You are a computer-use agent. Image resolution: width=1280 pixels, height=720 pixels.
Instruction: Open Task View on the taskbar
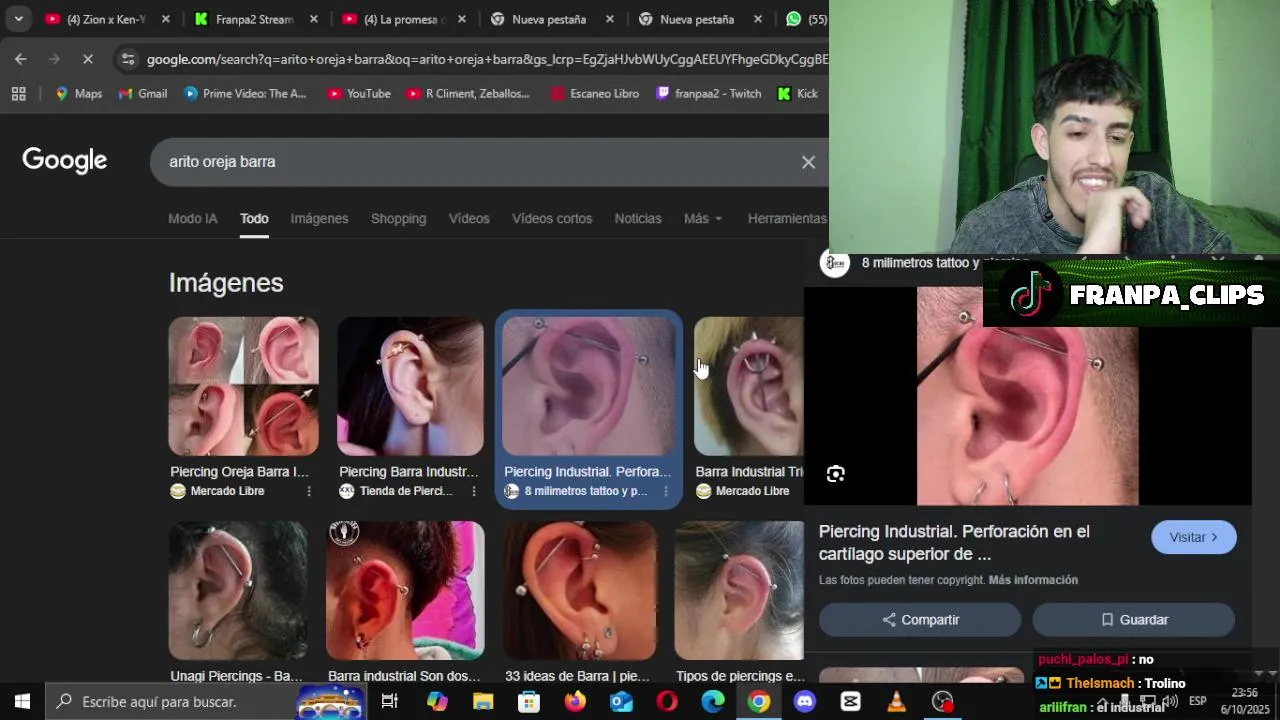pos(390,702)
